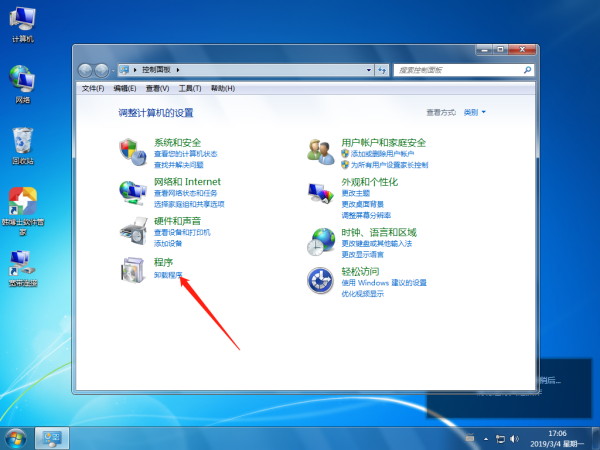Open the 文件(F) menu

pyautogui.click(x=93, y=88)
